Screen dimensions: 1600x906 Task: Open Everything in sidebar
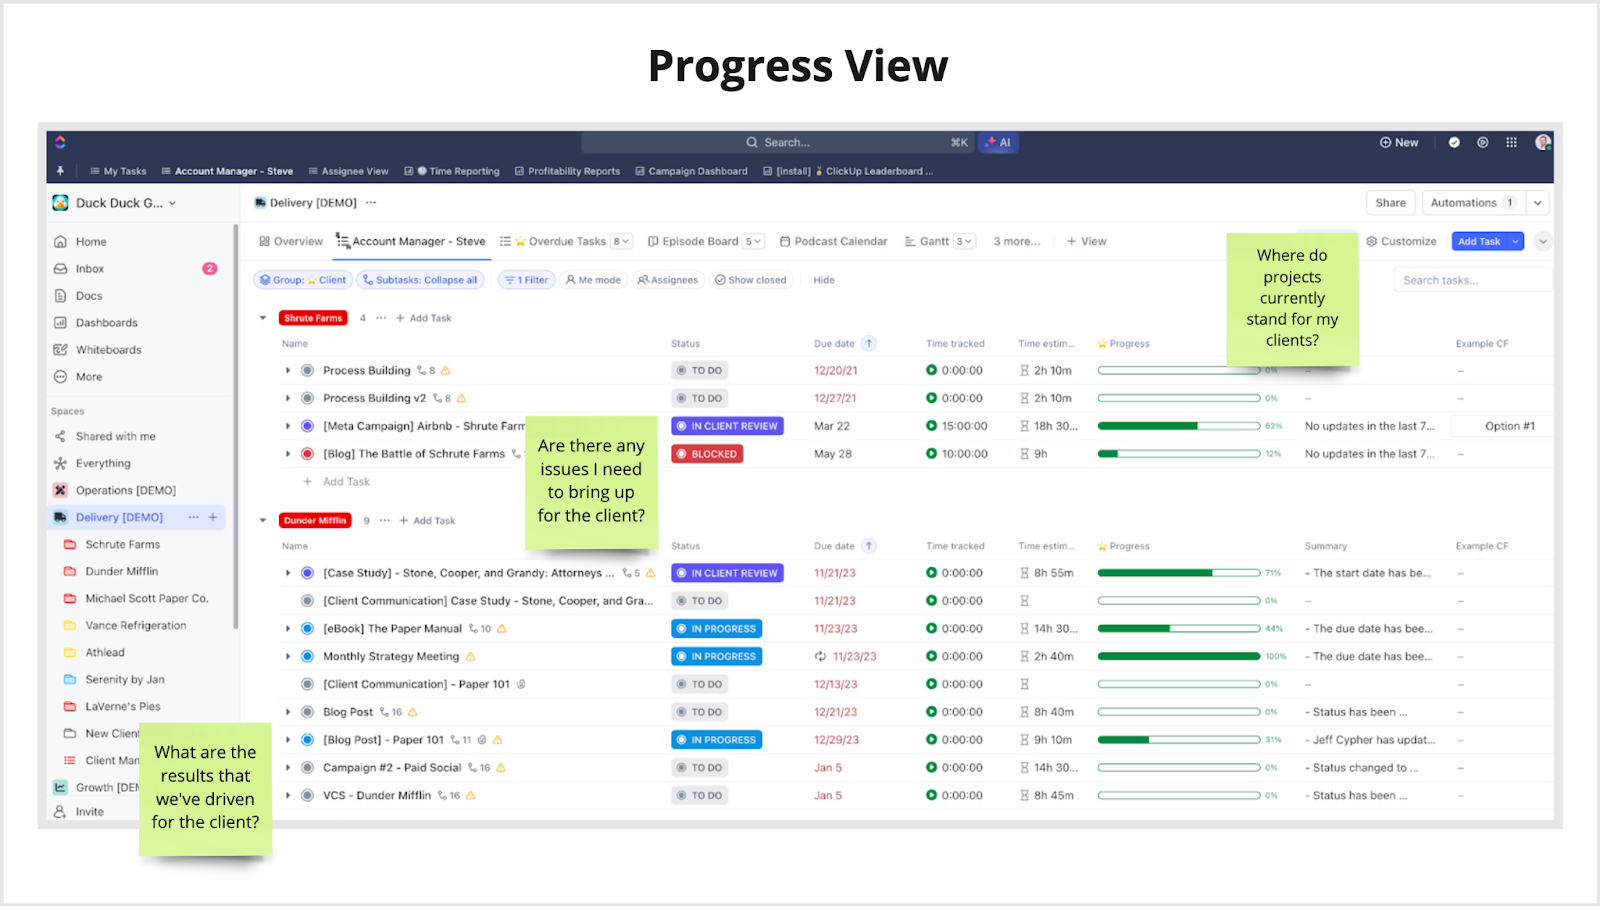coord(103,464)
